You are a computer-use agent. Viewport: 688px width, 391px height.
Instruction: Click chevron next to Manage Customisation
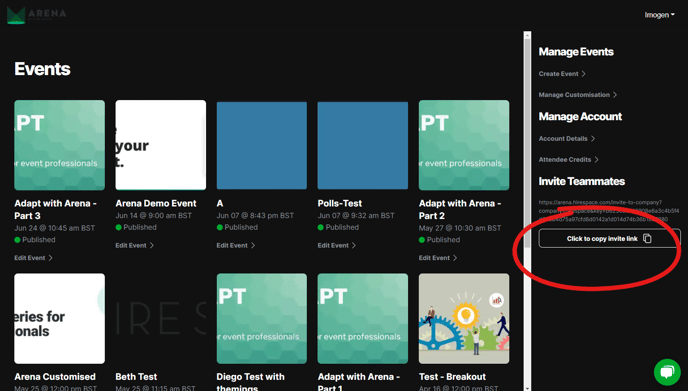click(615, 95)
